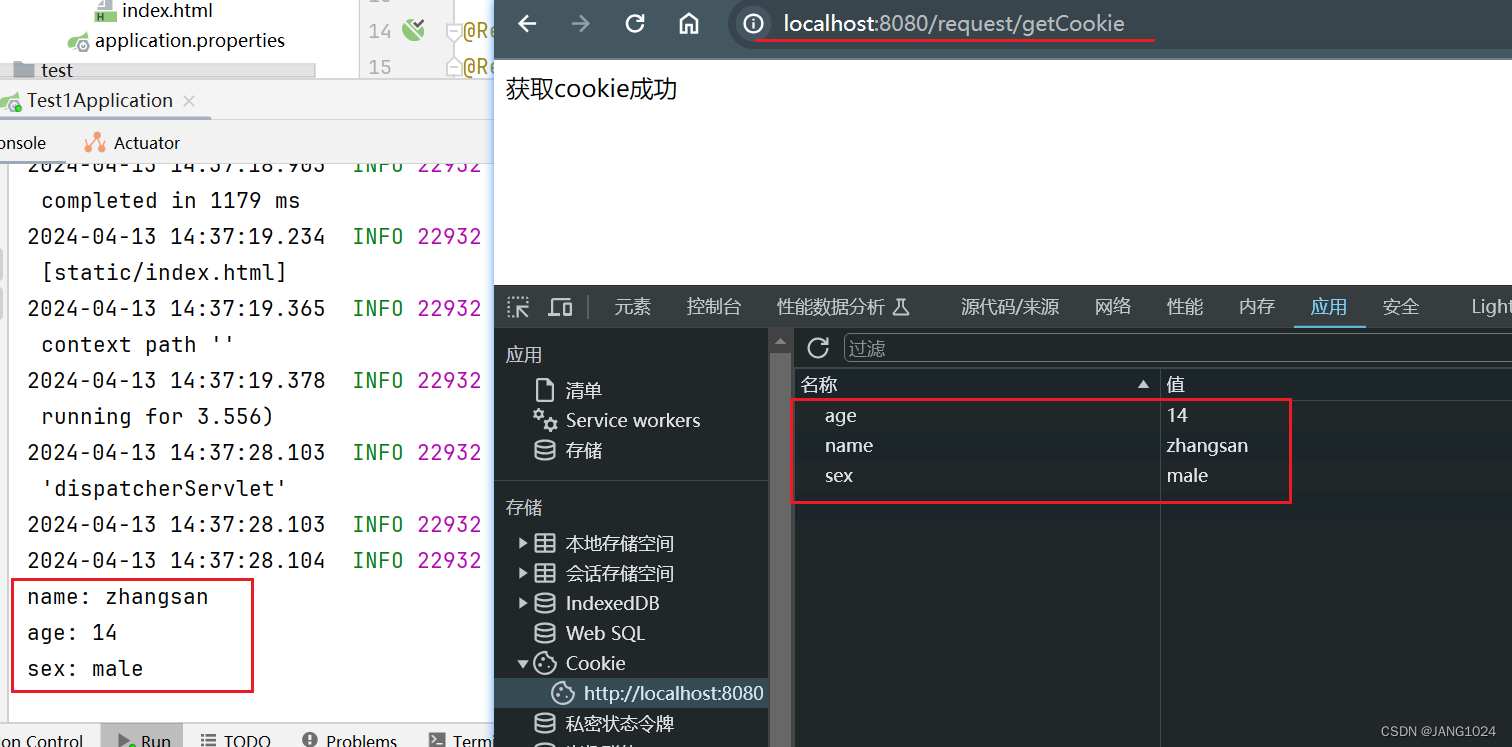
Task: Switch to the Console tab in IntelliJ
Action: click(x=22, y=143)
